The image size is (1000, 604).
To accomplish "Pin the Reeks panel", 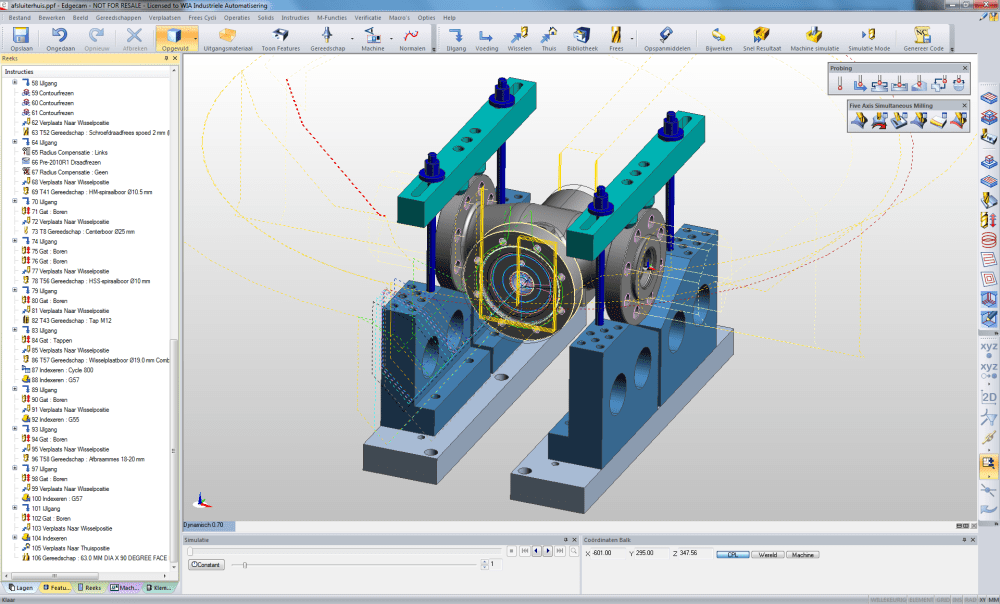I will [x=166, y=58].
